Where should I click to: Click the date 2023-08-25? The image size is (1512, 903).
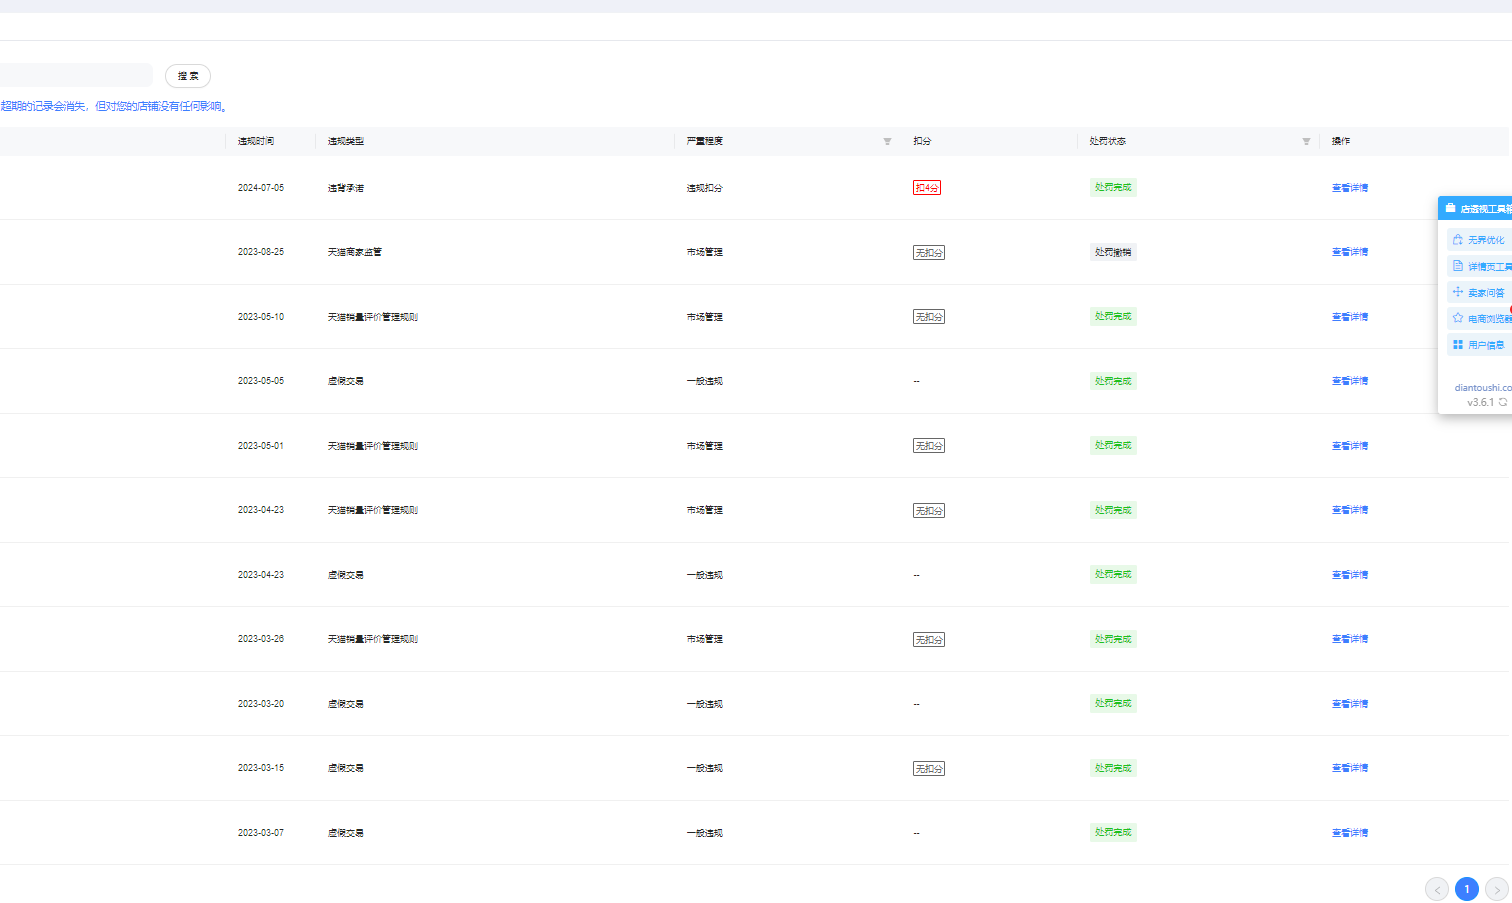(x=261, y=252)
